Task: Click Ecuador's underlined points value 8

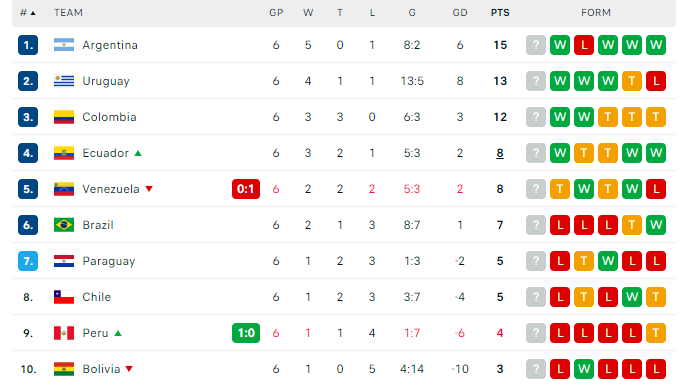Action: pyautogui.click(x=500, y=153)
